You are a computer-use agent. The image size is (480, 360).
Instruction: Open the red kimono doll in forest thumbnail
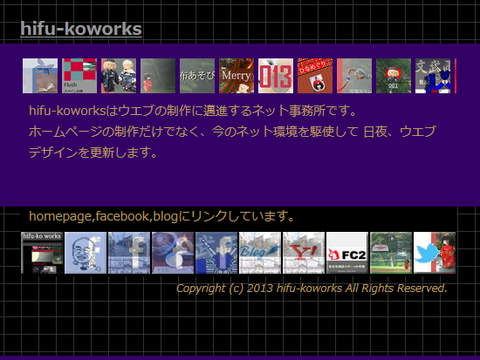pos(158,76)
